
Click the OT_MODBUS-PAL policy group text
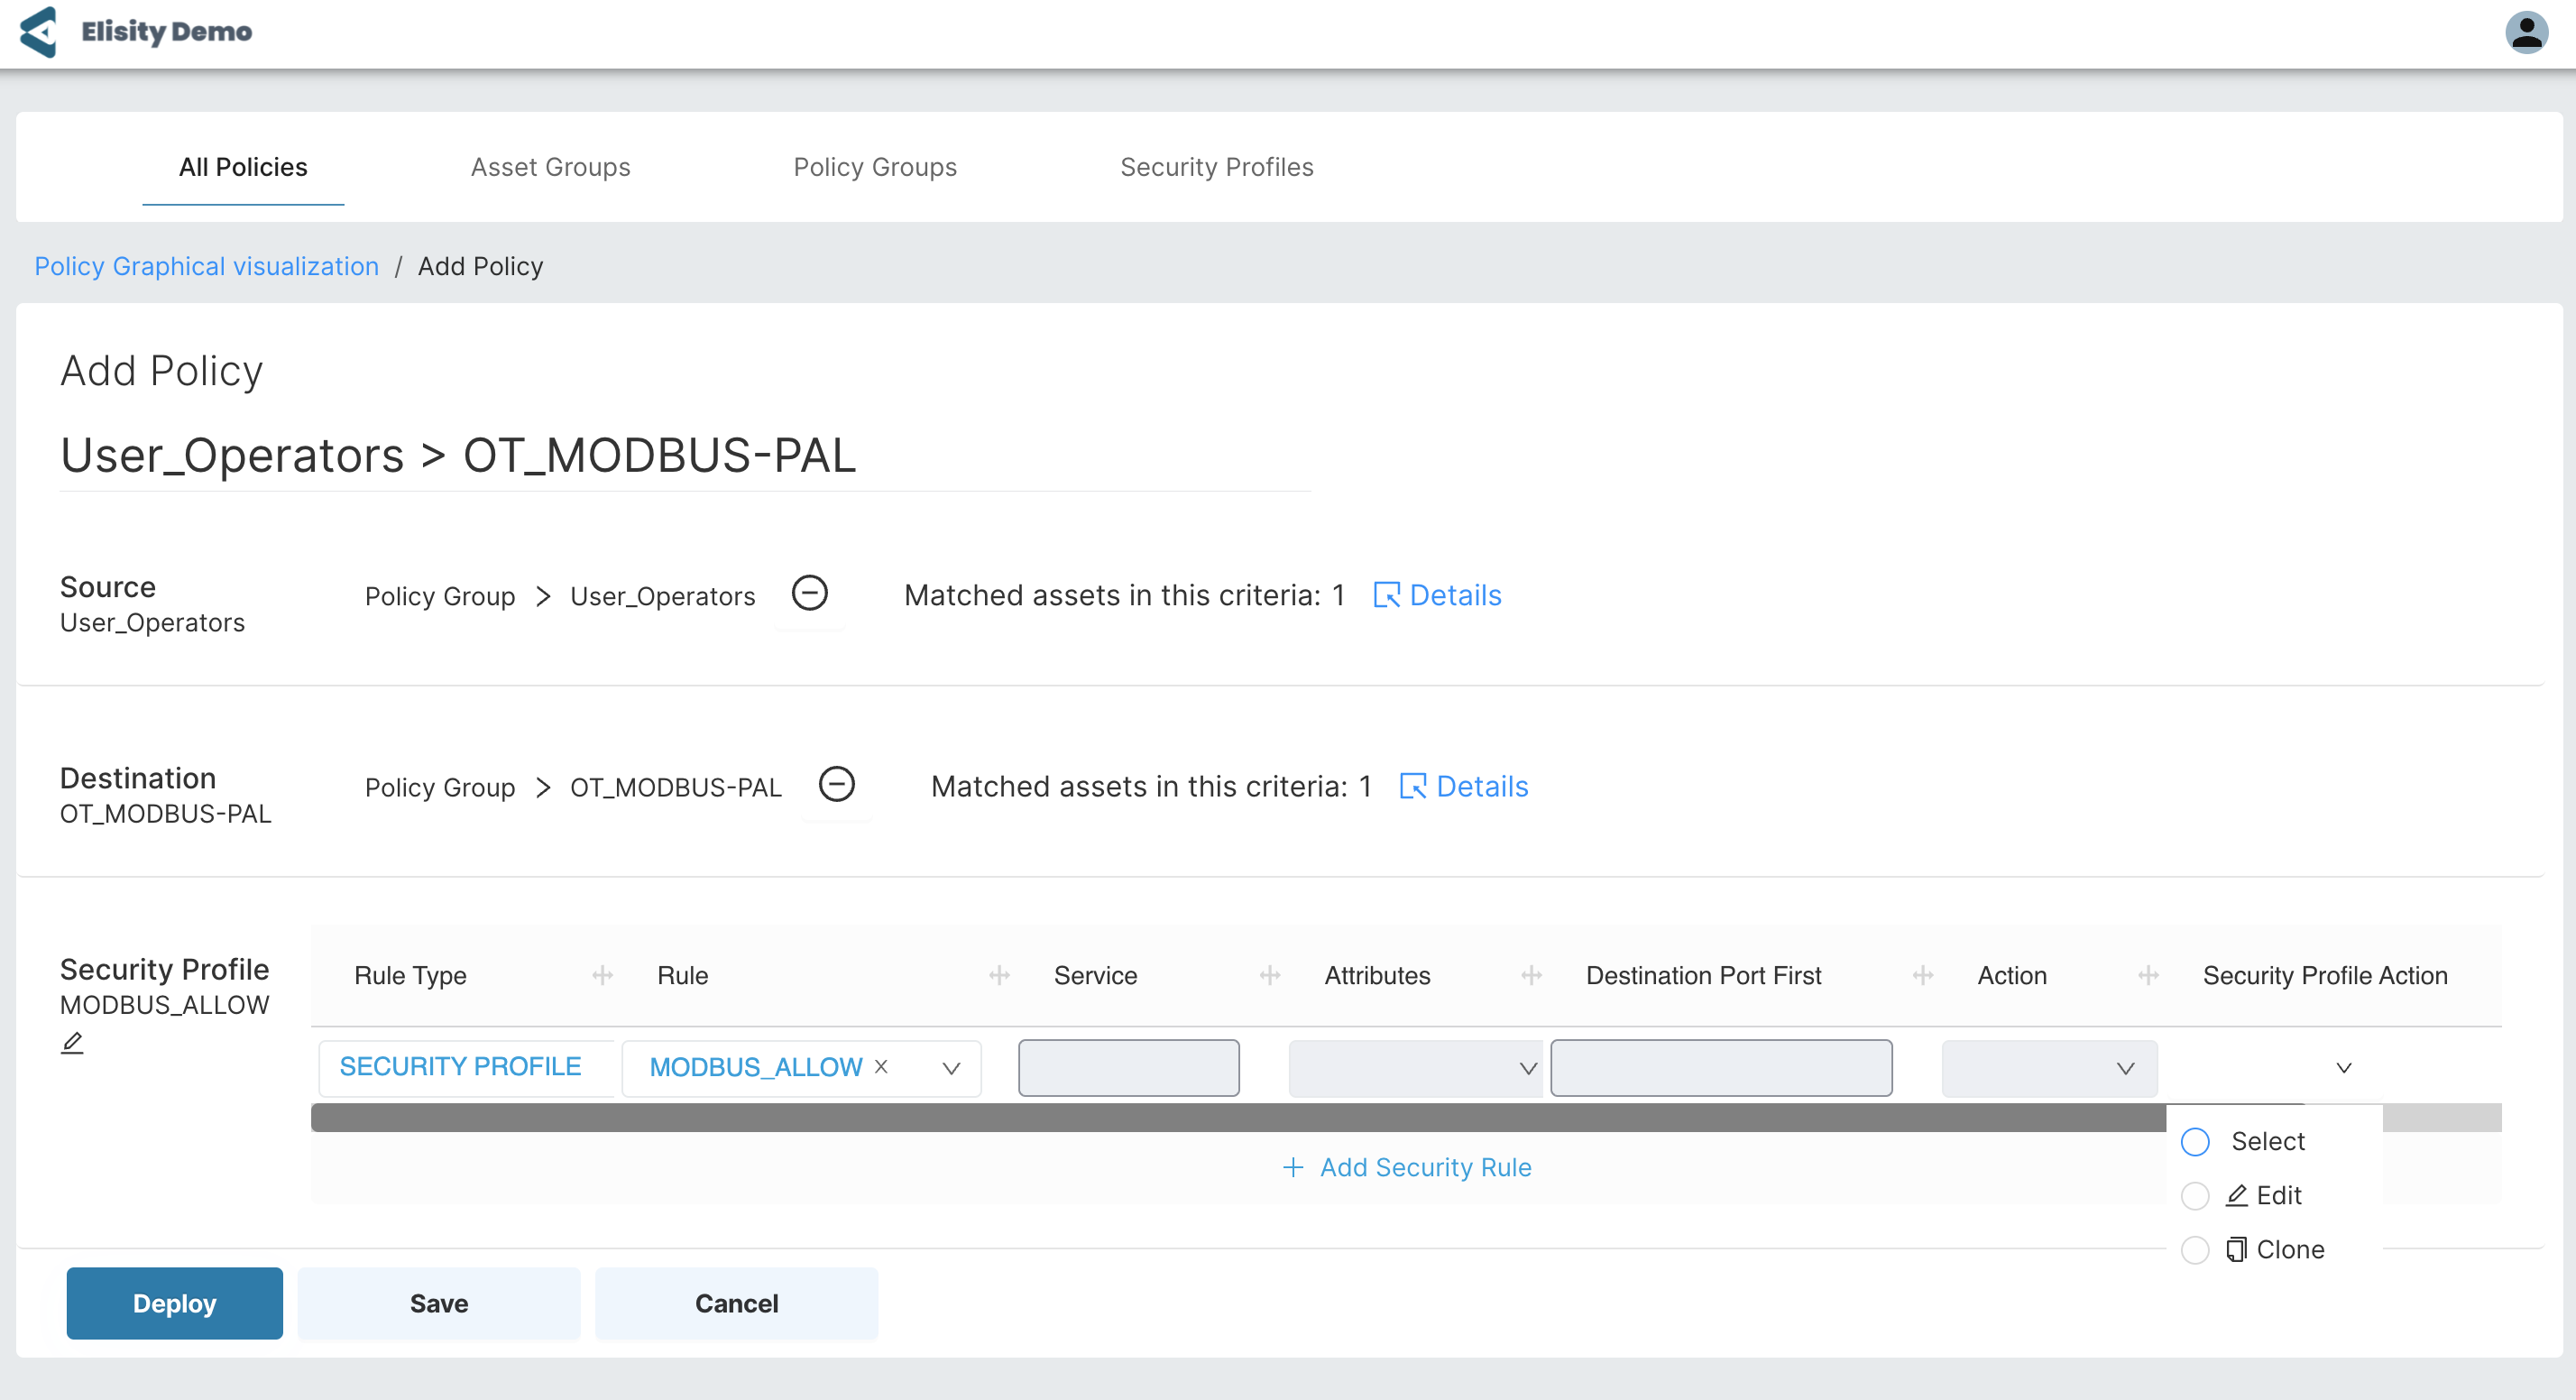pyautogui.click(x=676, y=787)
